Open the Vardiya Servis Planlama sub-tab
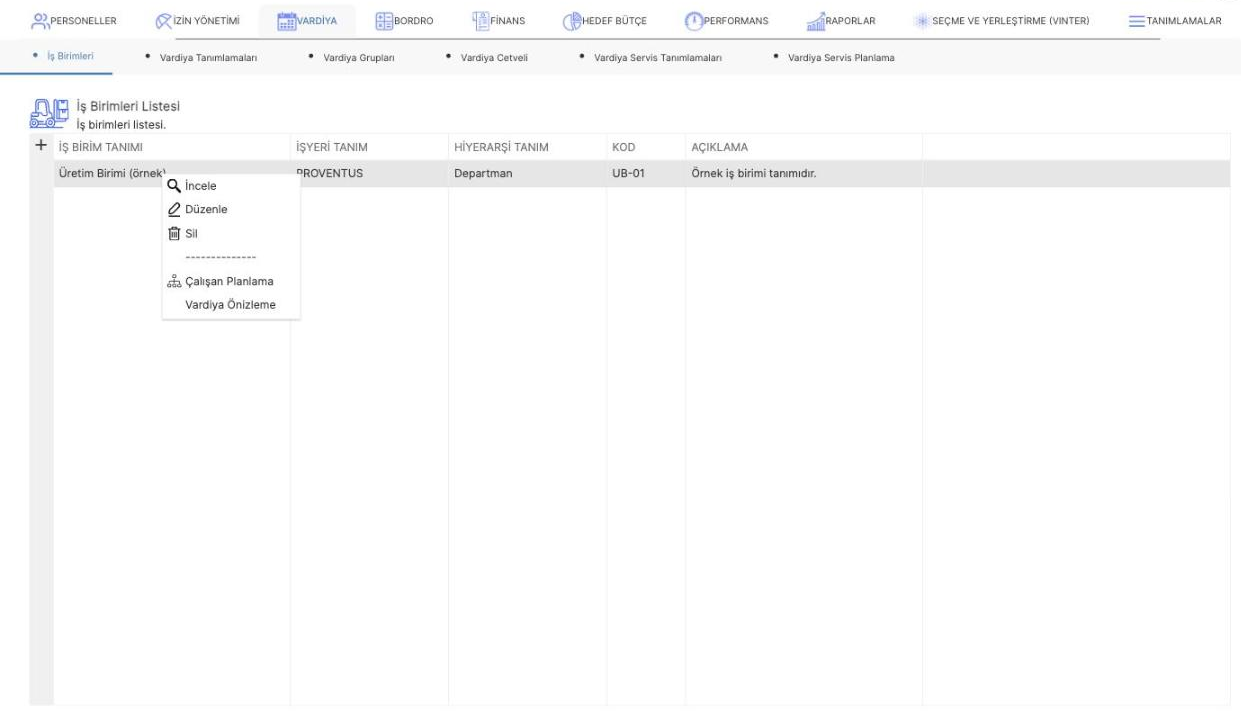The height and width of the screenshot is (715, 1241). pos(840,57)
